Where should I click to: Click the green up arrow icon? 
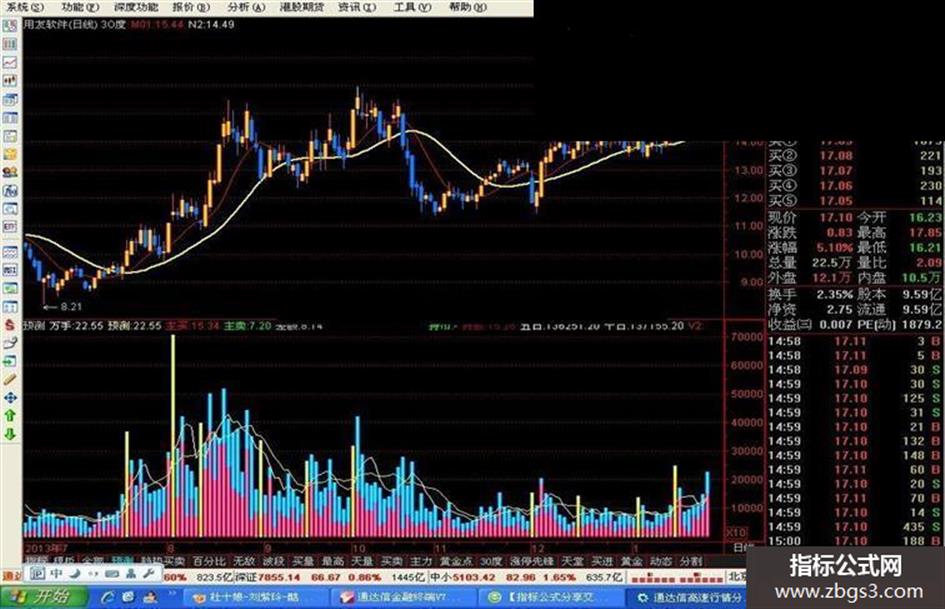[10, 416]
